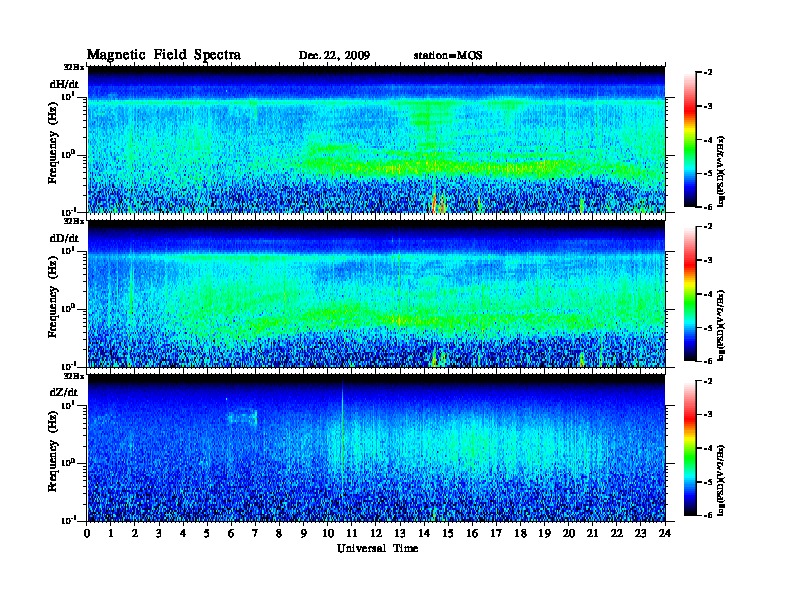
Task: Click hour '9' on Universal Time axis
Action: click(304, 534)
